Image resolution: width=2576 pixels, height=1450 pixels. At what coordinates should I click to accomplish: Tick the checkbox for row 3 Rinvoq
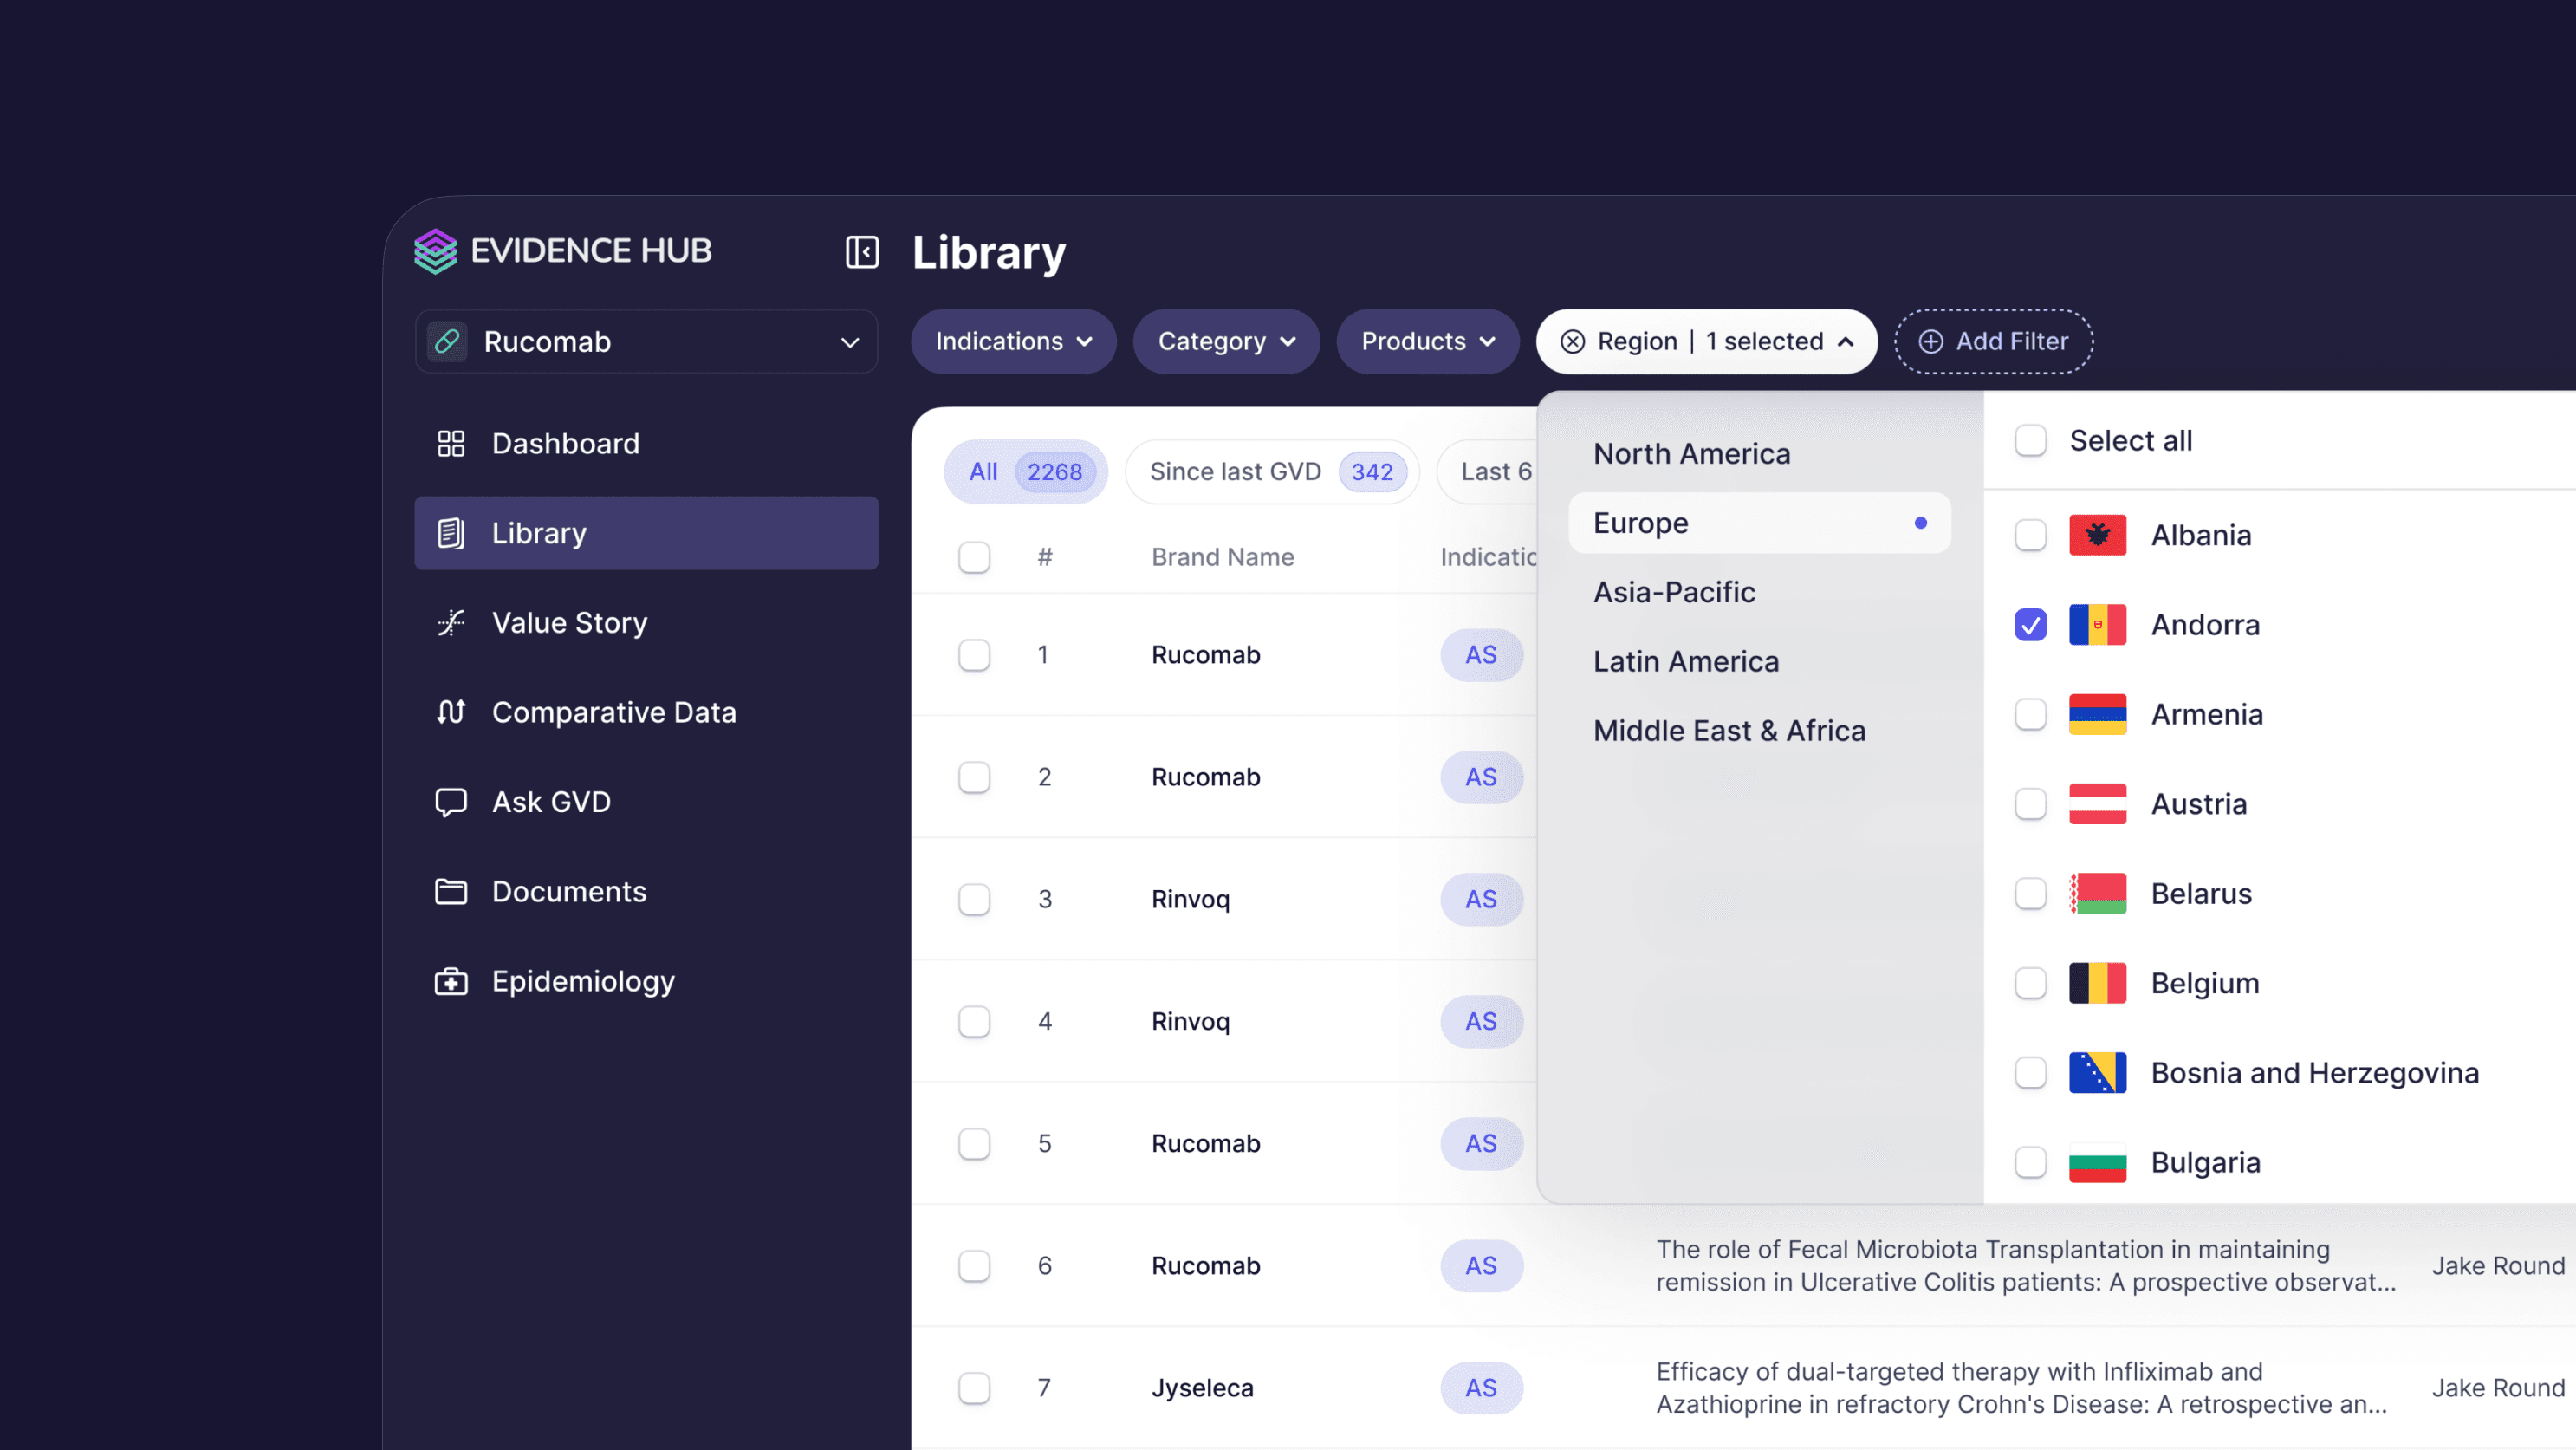pyautogui.click(x=974, y=899)
